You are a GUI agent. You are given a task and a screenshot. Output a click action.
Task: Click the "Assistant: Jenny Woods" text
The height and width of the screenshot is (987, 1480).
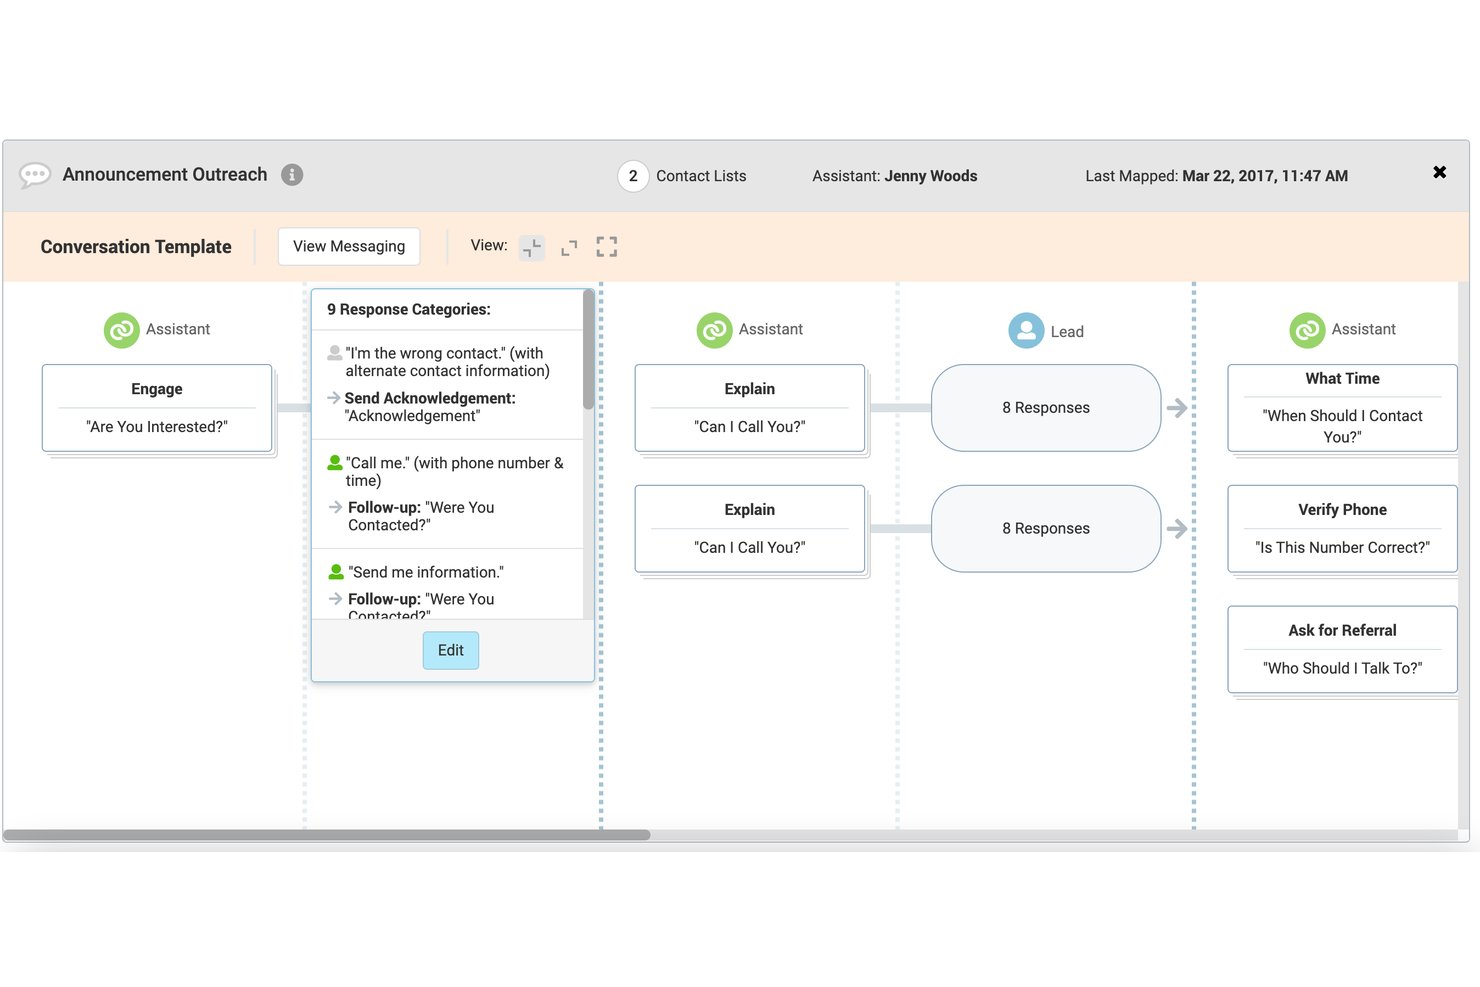coord(895,176)
